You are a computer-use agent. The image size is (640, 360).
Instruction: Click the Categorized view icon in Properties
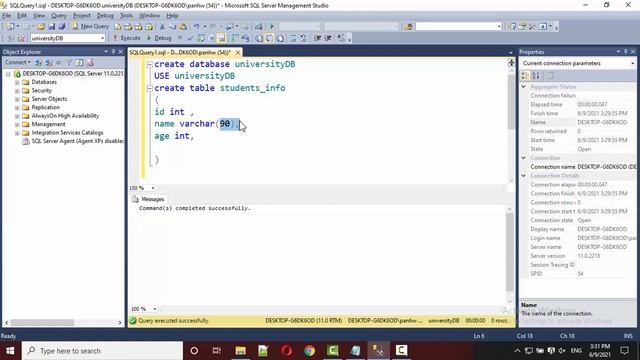[x=525, y=76]
